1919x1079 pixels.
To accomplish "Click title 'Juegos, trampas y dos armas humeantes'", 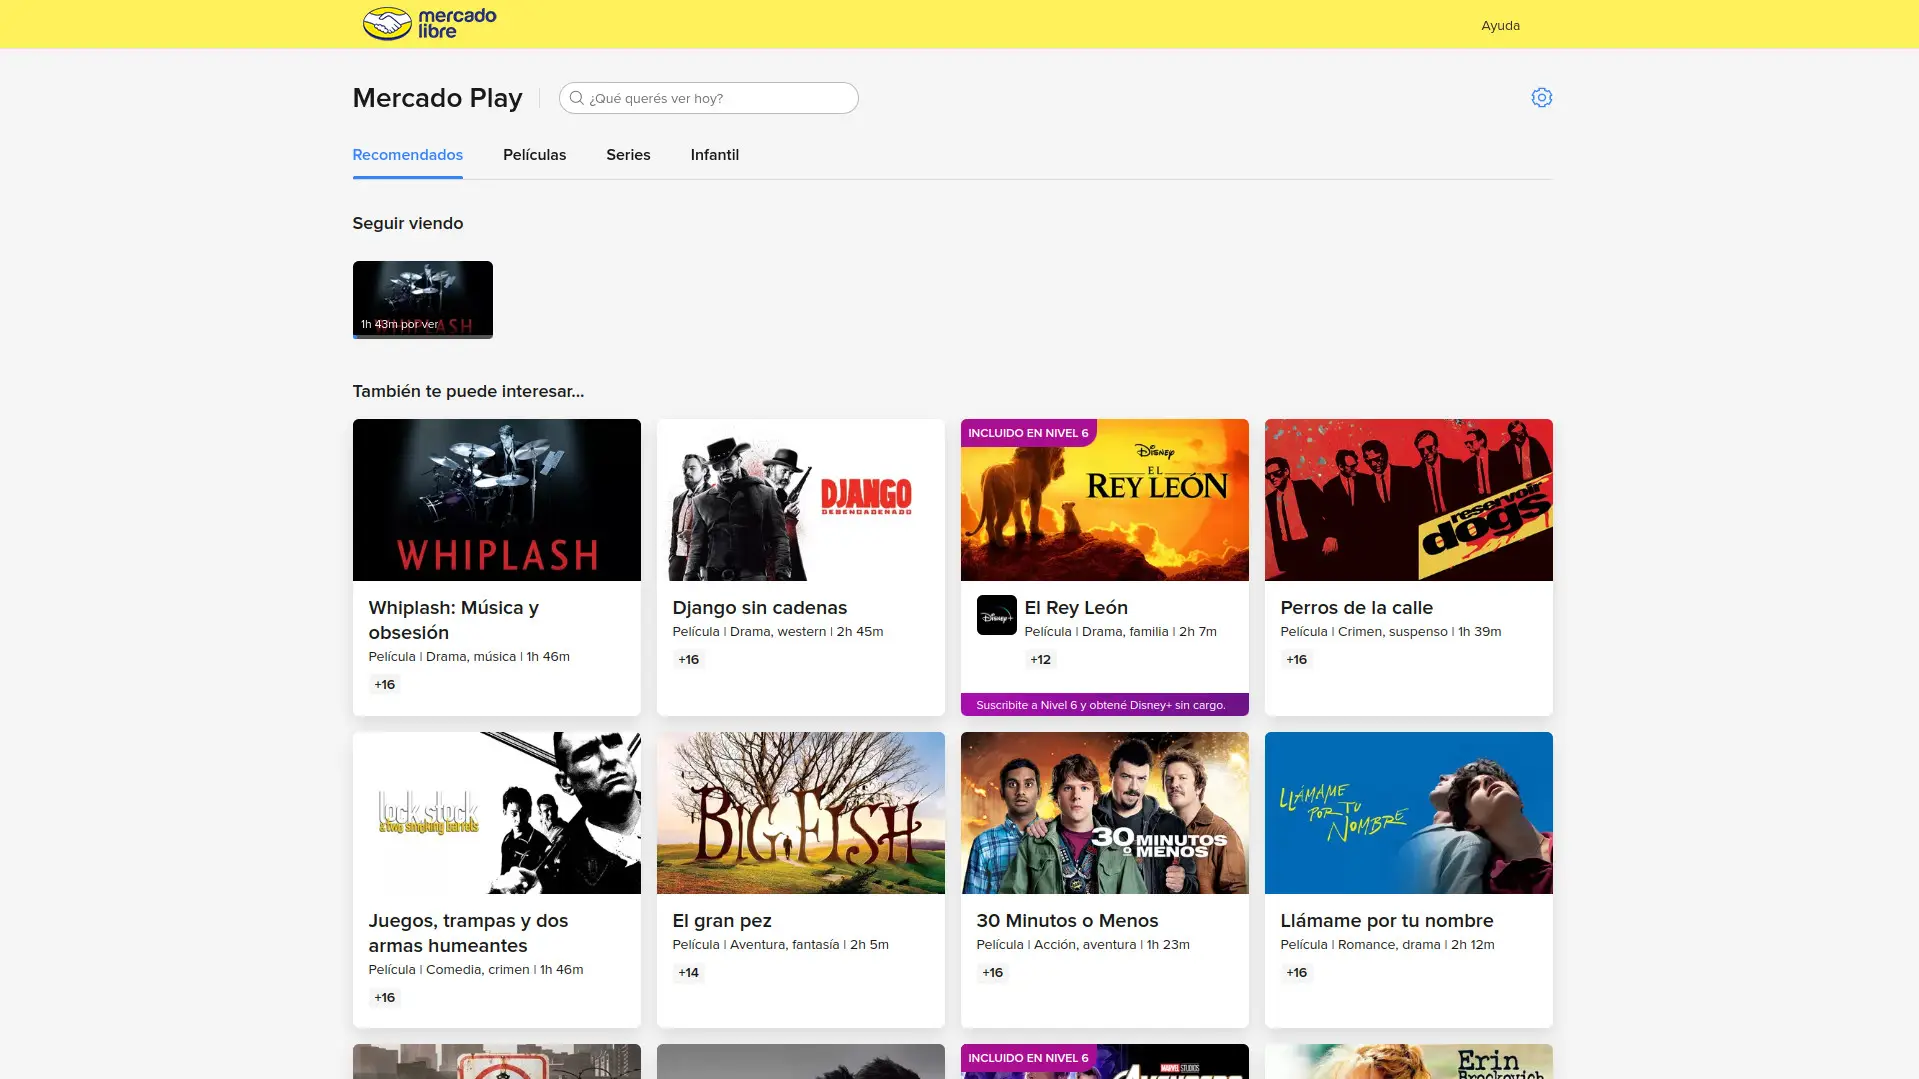I will coord(468,933).
